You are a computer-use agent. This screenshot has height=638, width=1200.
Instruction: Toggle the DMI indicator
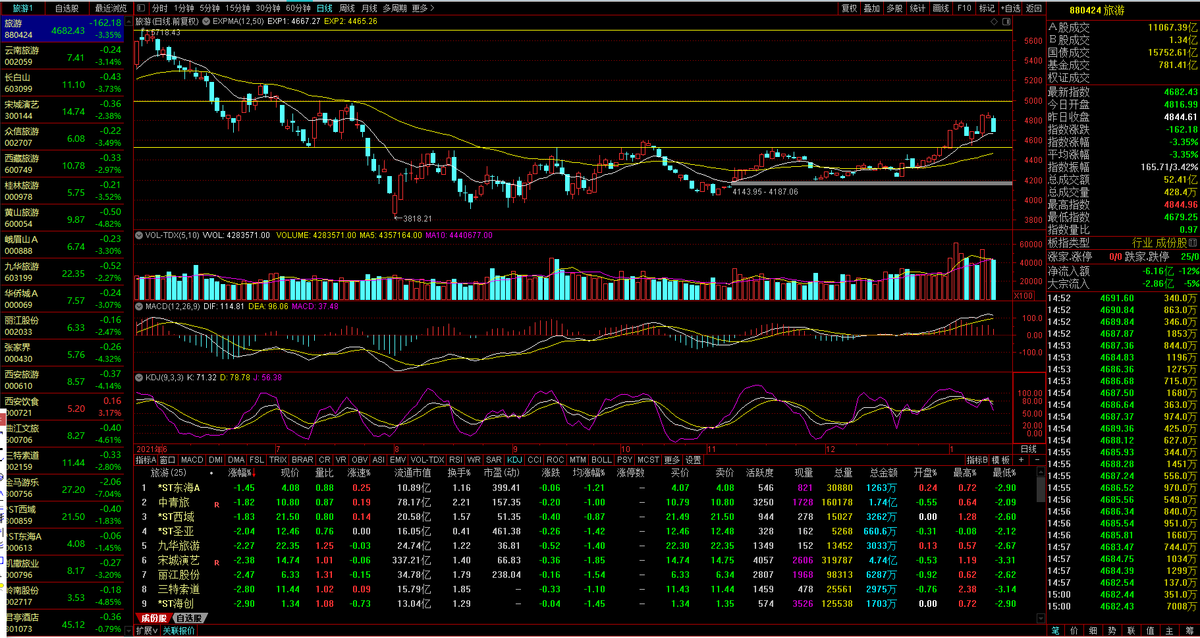coord(215,460)
